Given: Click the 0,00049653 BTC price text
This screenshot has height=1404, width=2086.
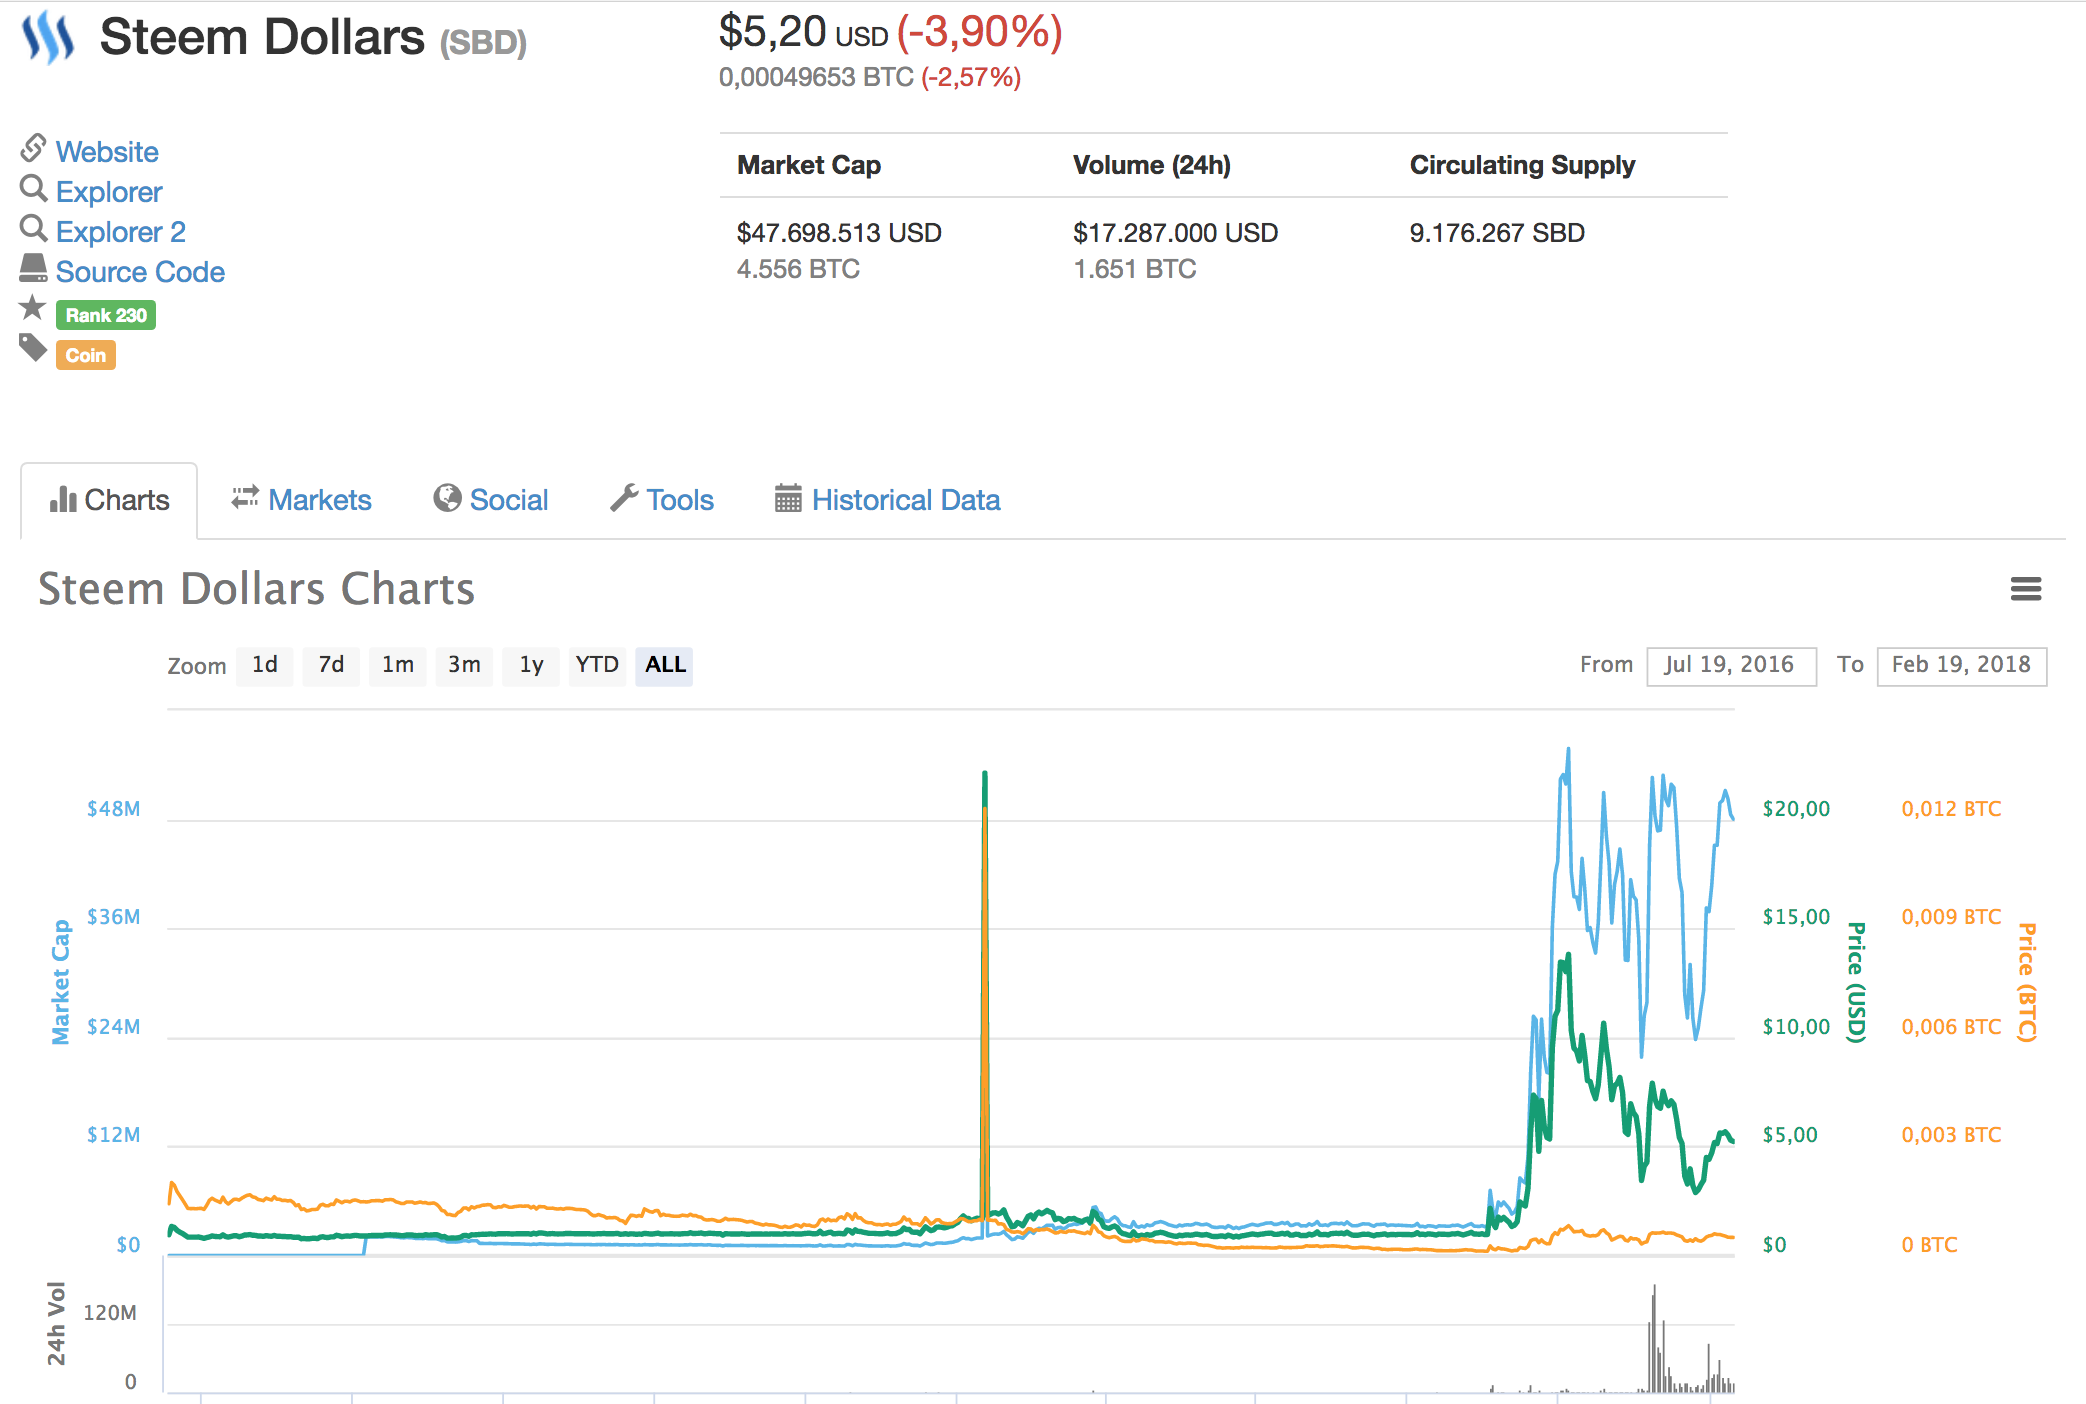Looking at the screenshot, I should click(816, 77).
